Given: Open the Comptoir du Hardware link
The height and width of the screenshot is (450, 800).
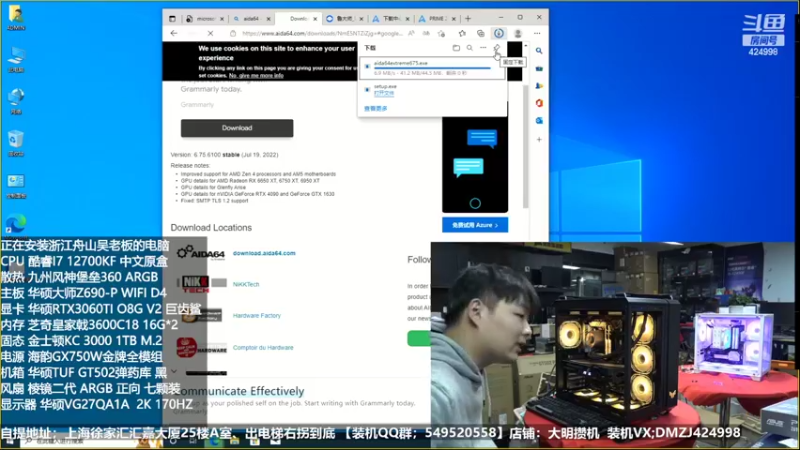Looking at the screenshot, I should [263, 347].
